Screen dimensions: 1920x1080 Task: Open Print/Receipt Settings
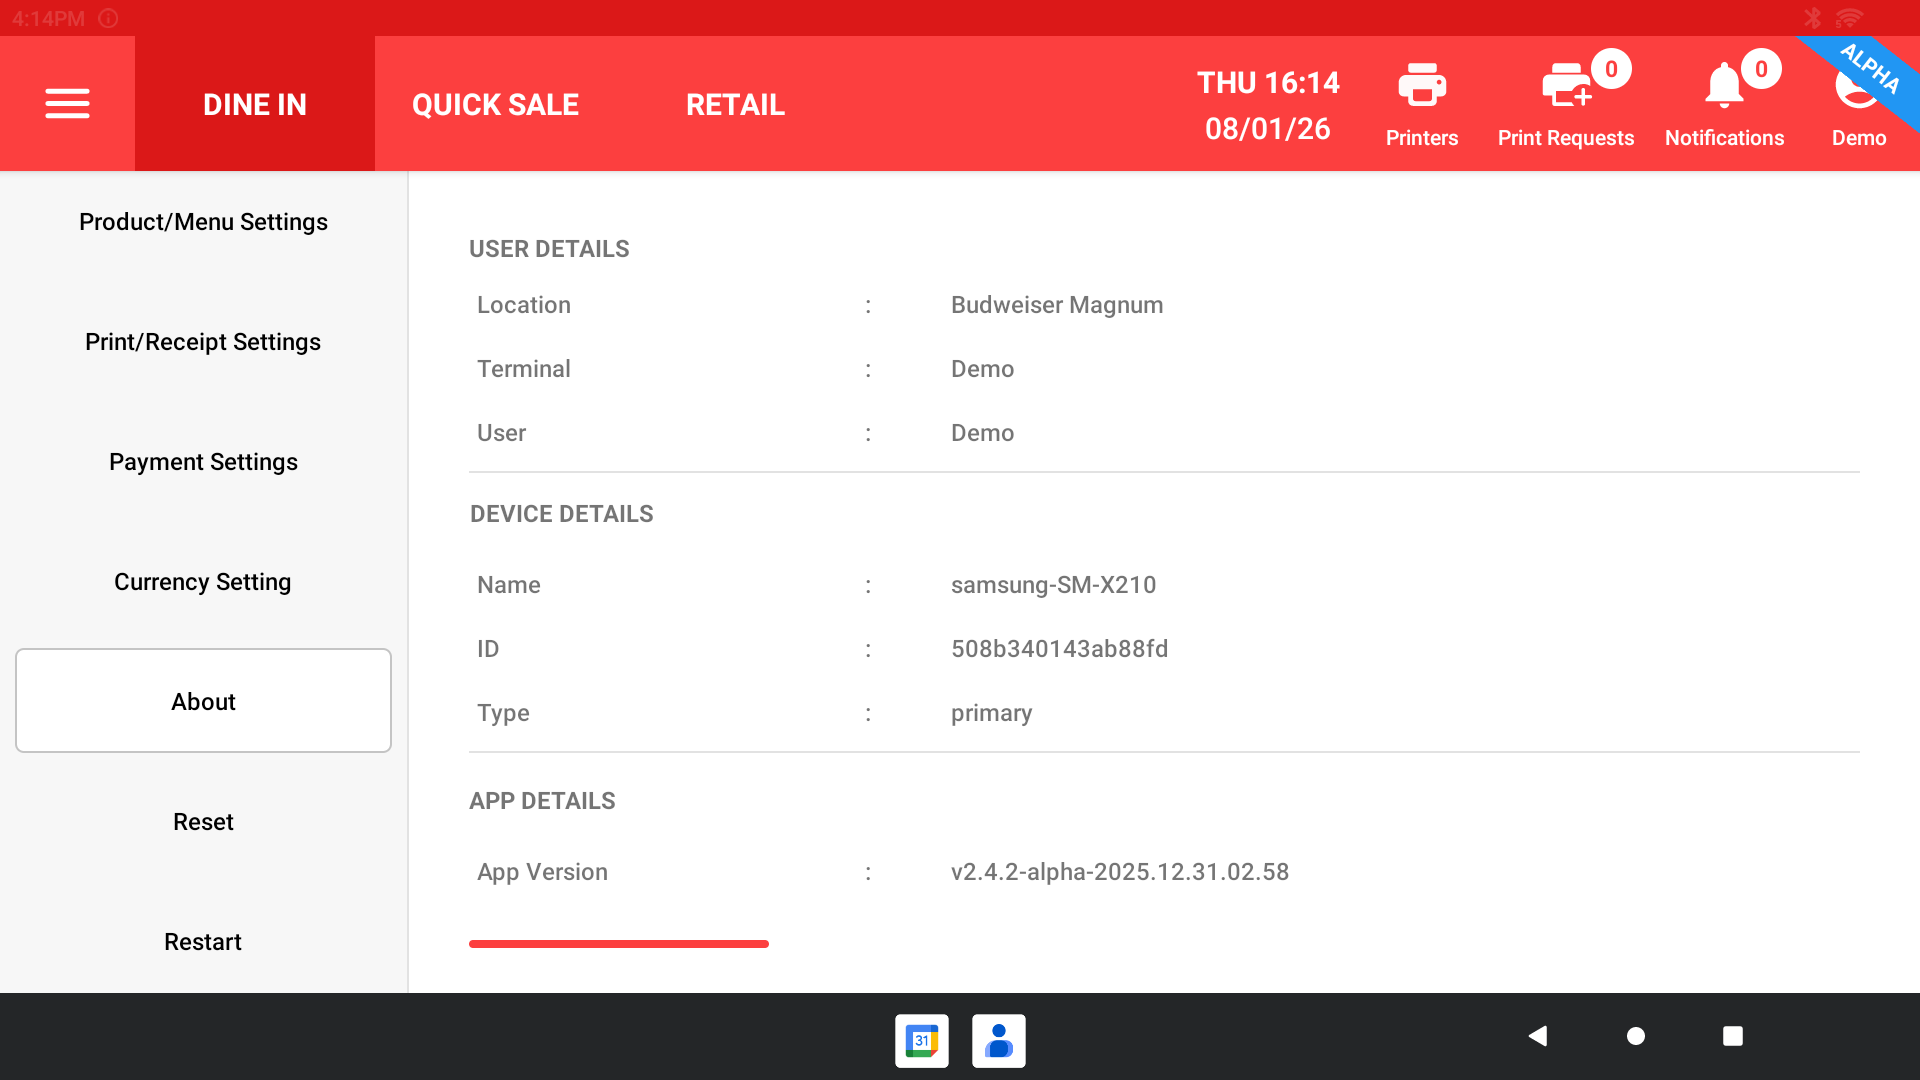[203, 342]
